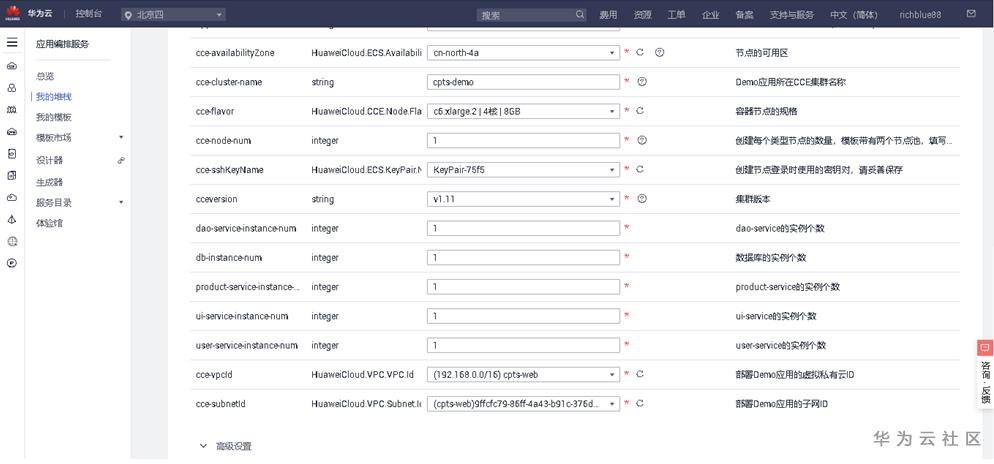Screen dimensions: 994x464
Task: Edit the user-service-instance-num field
Action: pos(524,345)
